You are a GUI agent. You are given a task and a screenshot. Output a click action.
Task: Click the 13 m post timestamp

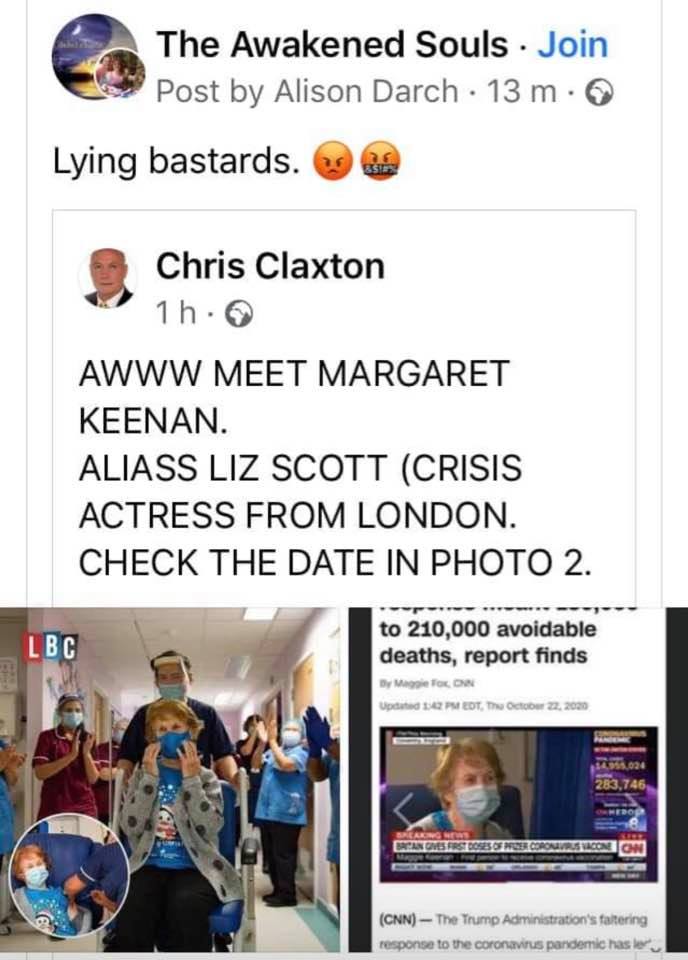pos(522,92)
